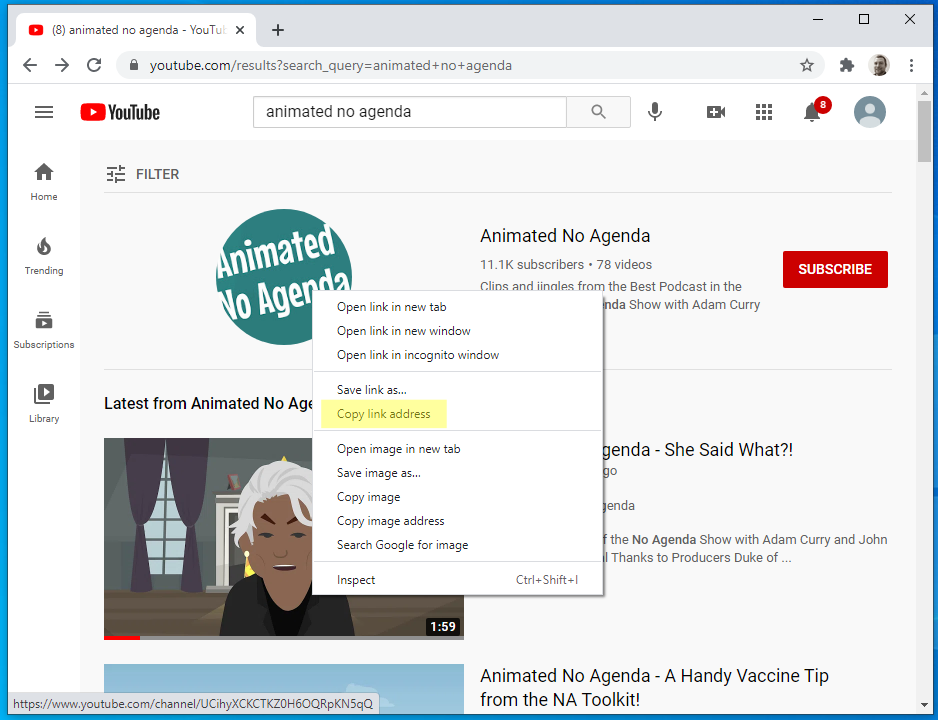Choose Inspect from the context menu

(458, 579)
